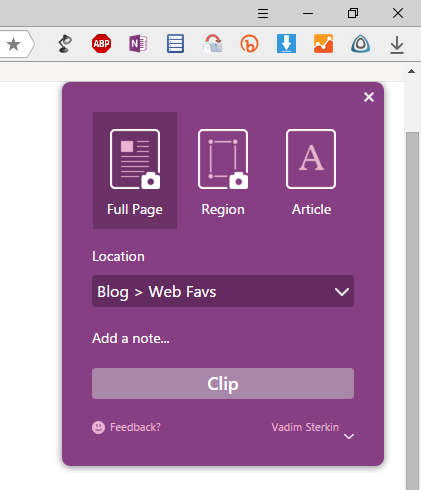Click the Clip button
Screen dimensions: 421x490
pyautogui.click(x=223, y=383)
